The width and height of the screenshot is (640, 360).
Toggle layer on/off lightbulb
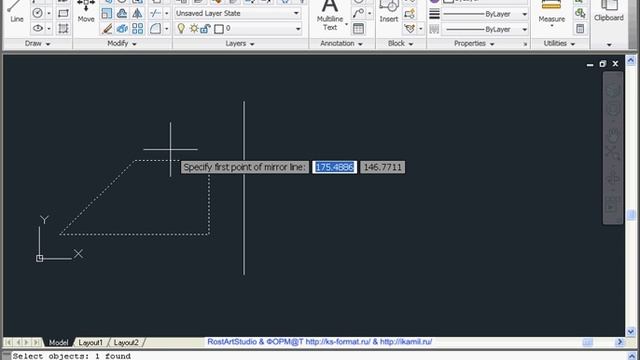pyautogui.click(x=181, y=28)
